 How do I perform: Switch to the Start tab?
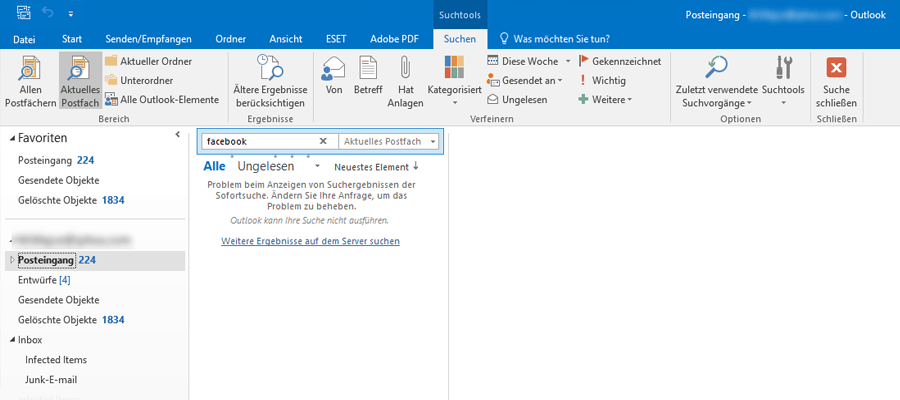coord(72,39)
